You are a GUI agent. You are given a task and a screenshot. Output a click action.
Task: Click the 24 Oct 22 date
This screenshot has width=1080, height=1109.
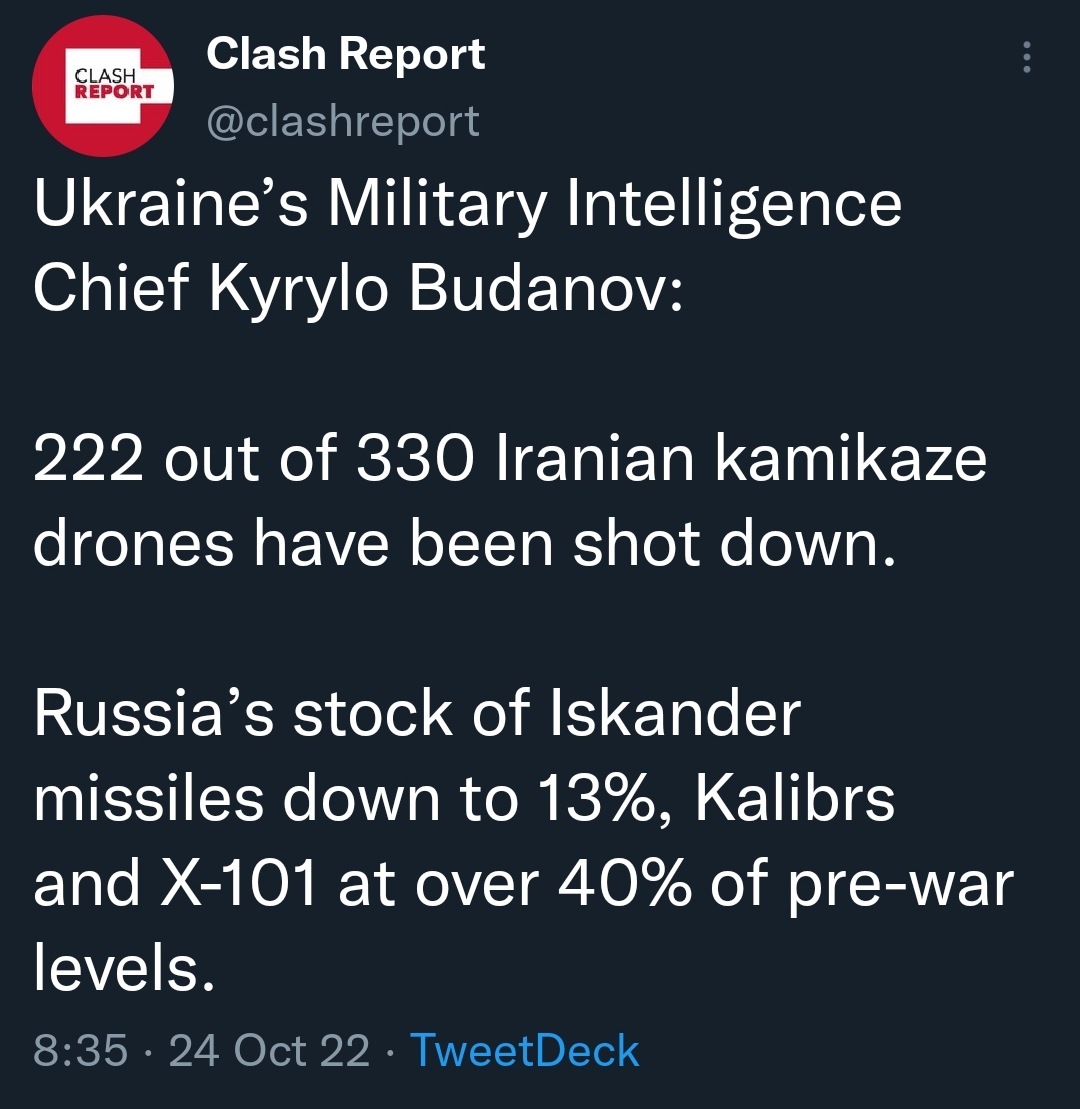(269, 1052)
